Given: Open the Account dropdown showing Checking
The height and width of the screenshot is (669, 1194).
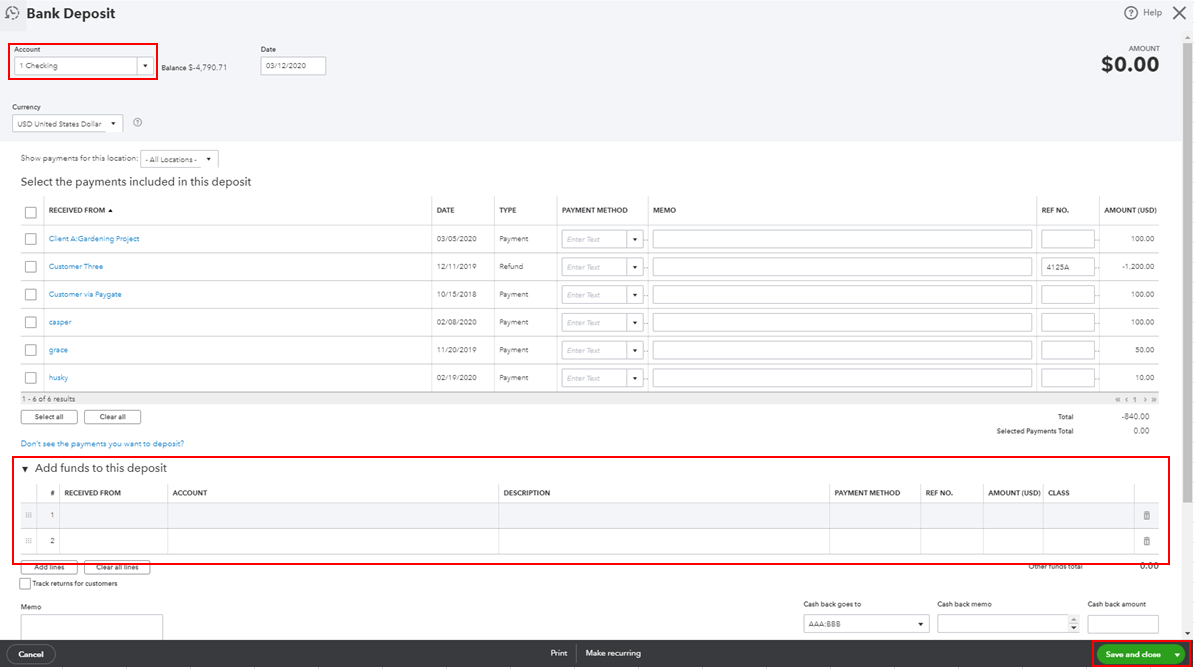Looking at the screenshot, I should tap(145, 66).
